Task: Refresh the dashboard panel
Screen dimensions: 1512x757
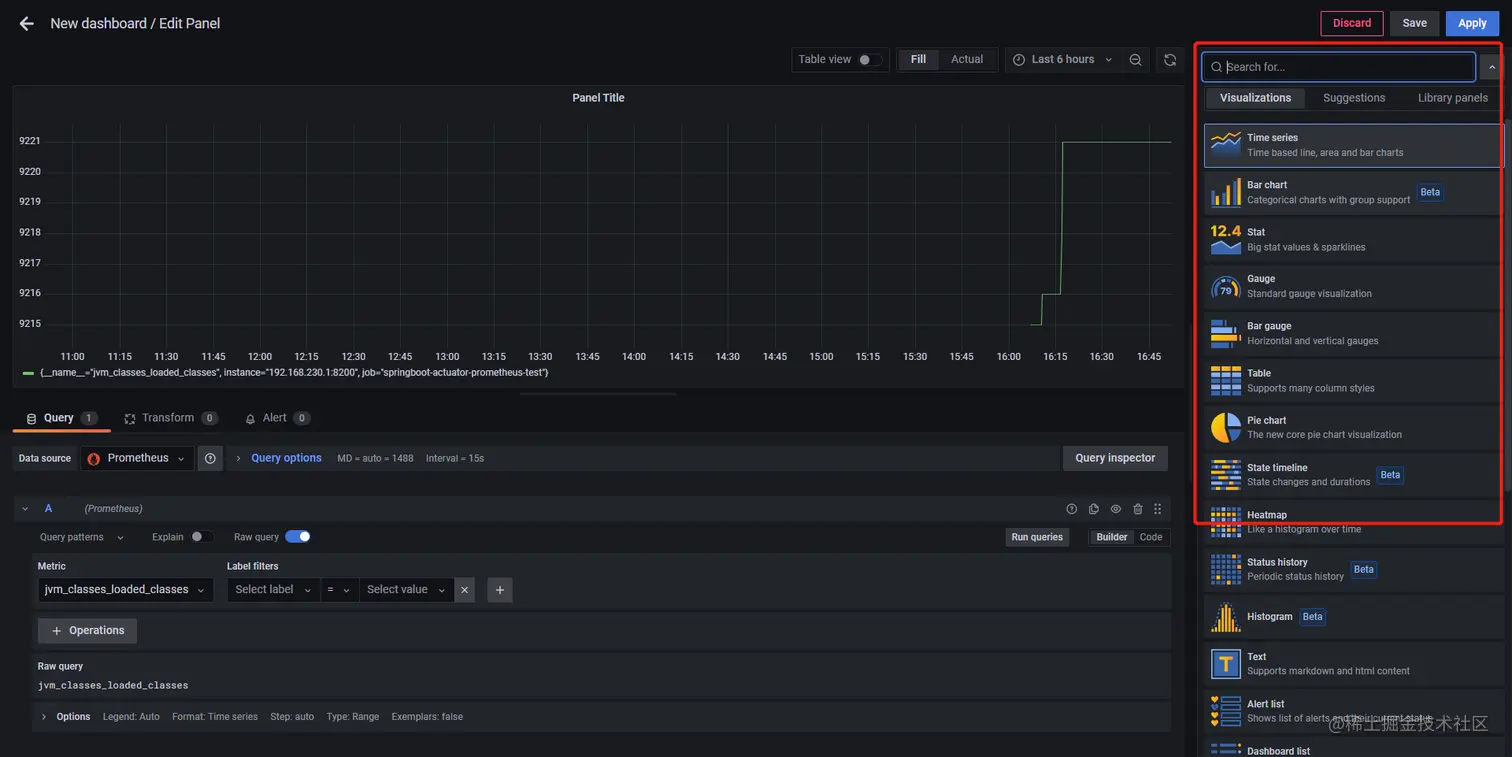Action: pos(1170,60)
